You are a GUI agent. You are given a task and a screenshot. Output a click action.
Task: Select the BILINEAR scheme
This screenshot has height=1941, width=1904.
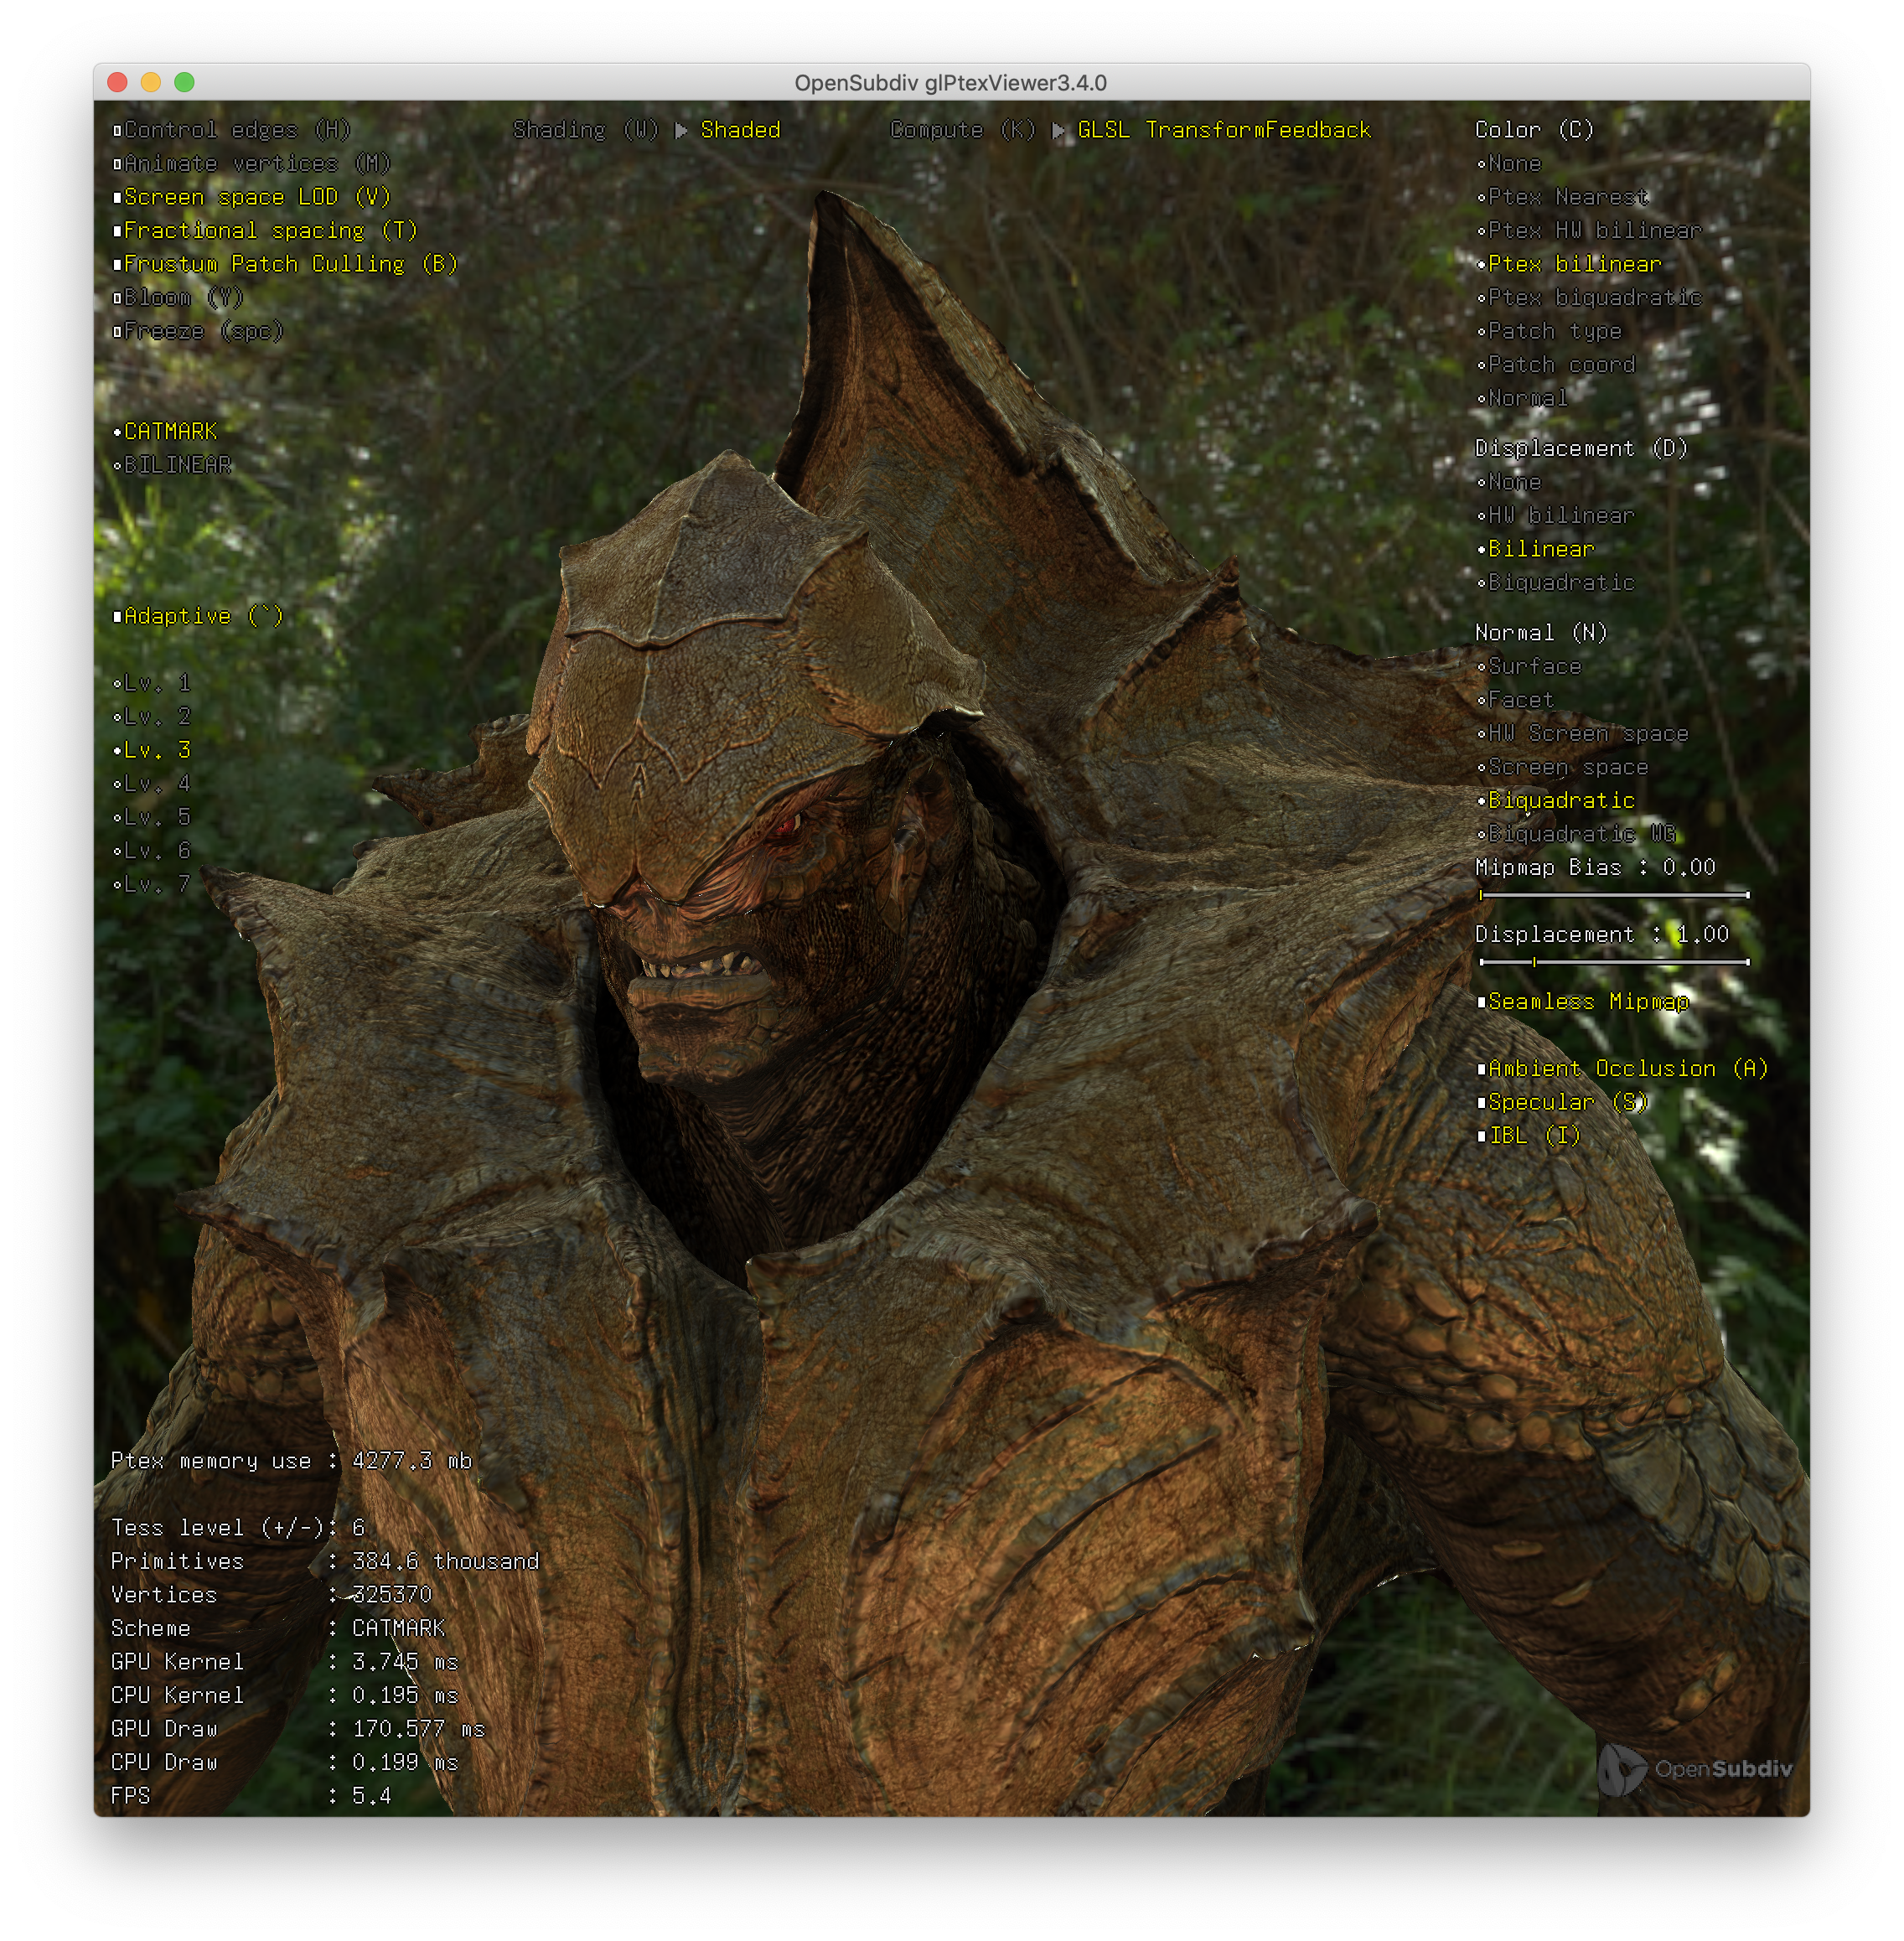point(176,466)
